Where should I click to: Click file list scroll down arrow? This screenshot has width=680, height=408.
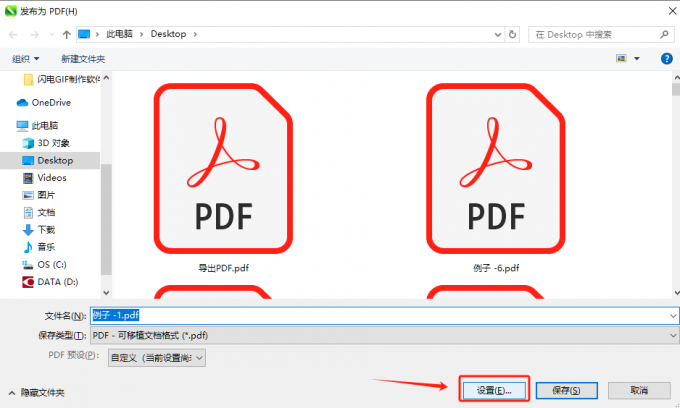(676, 293)
